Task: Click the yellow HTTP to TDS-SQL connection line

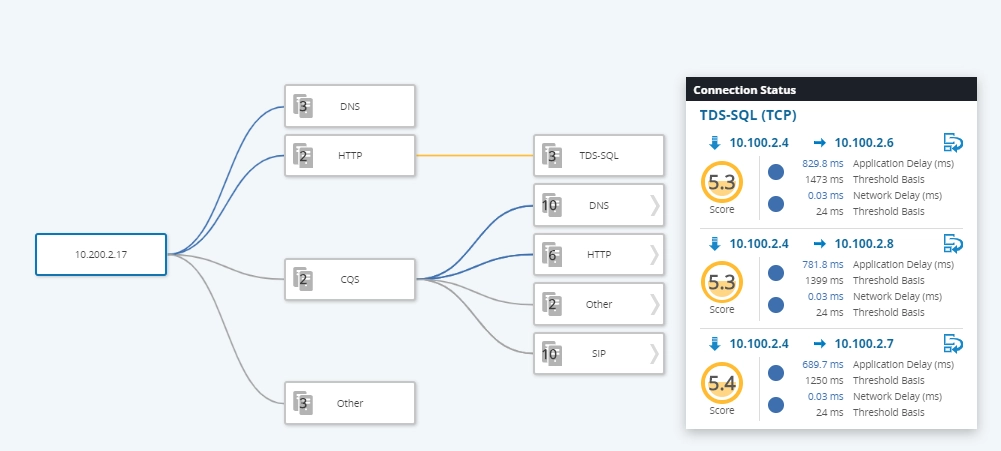Action: (474, 155)
